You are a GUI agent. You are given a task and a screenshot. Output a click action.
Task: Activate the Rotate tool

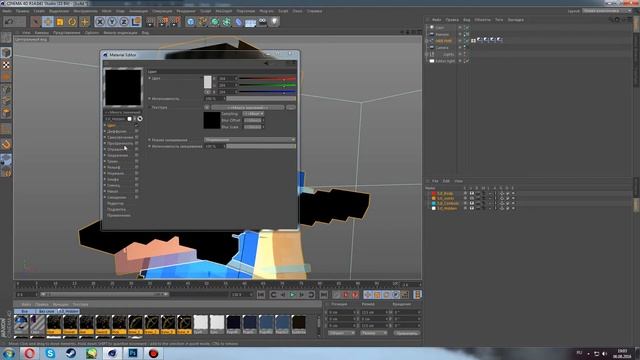tap(72, 21)
